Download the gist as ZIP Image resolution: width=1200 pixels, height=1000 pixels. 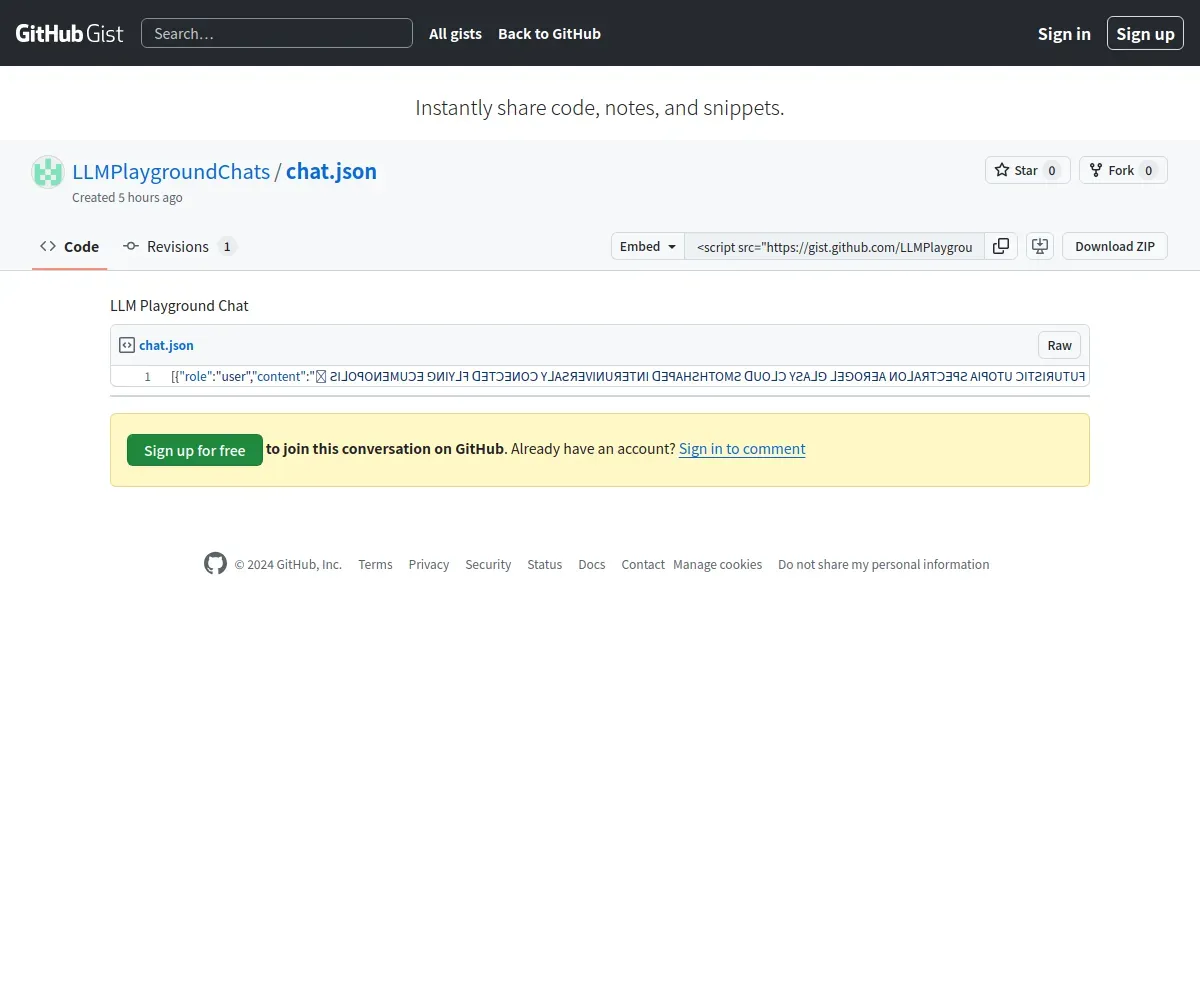click(x=1115, y=246)
